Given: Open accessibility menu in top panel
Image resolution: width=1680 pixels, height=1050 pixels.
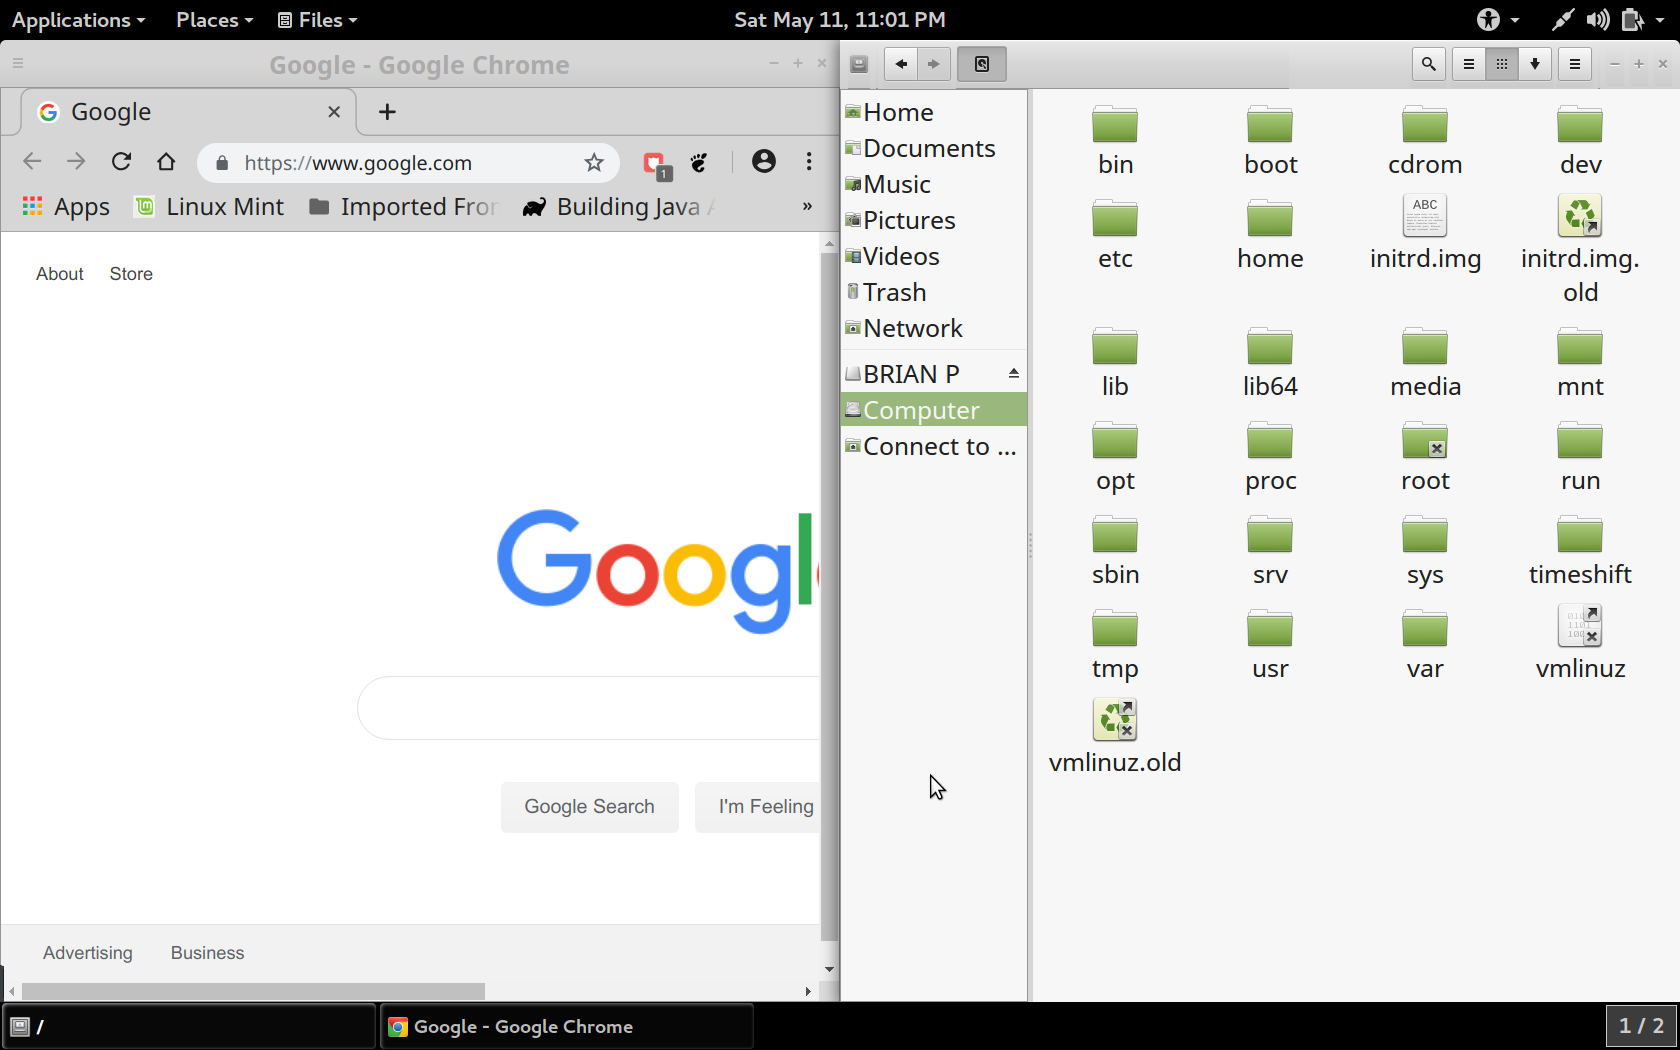Looking at the screenshot, I should point(1497,20).
